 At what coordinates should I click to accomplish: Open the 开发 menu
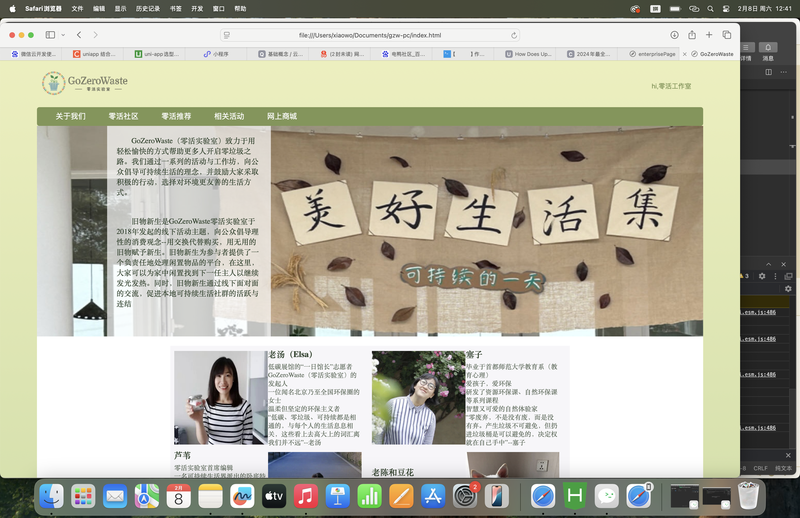click(197, 8)
